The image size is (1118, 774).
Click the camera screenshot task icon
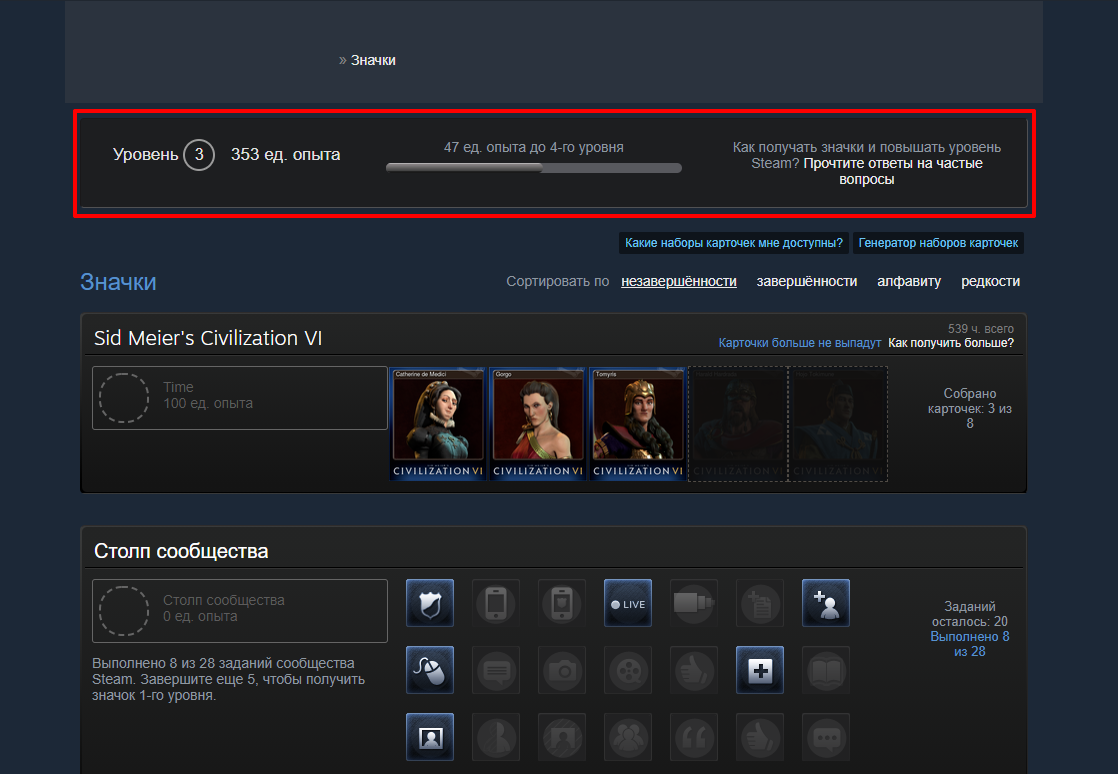(562, 670)
